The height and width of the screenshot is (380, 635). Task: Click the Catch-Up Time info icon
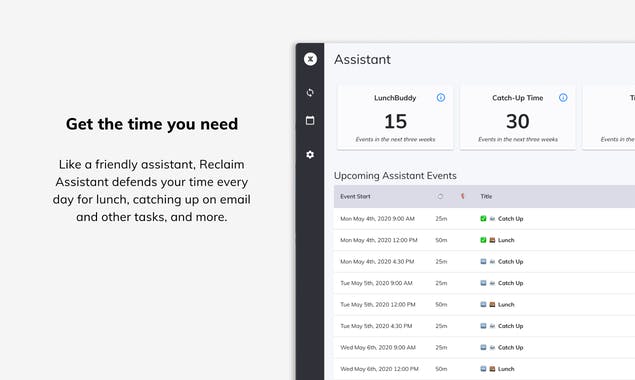563,98
